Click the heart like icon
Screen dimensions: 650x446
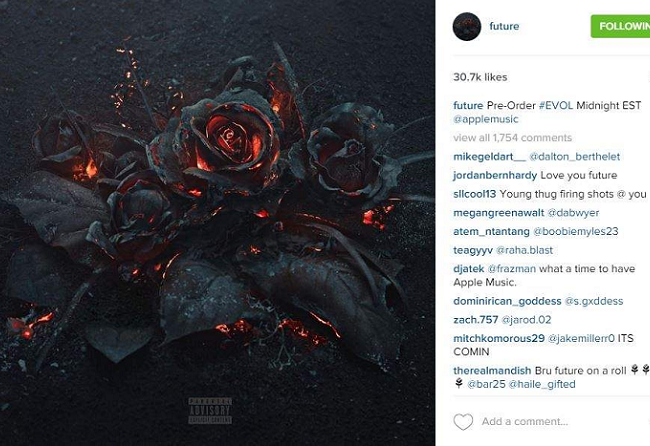pyautogui.click(x=463, y=422)
